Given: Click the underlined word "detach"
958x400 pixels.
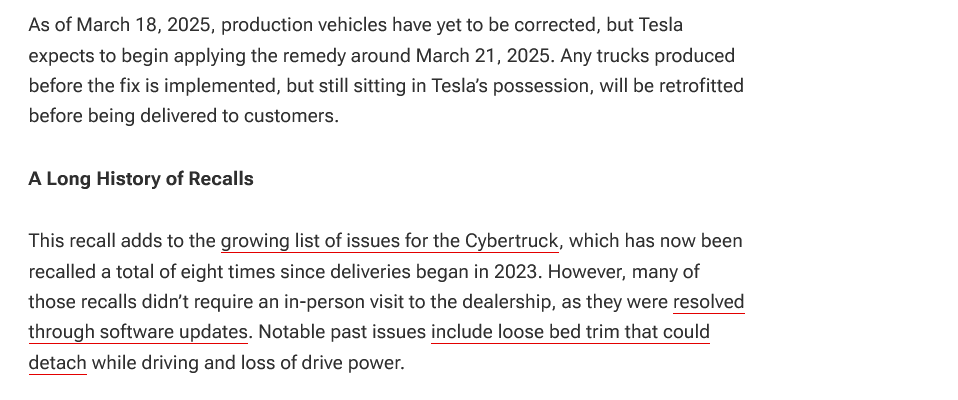Looking at the screenshot, I should (57, 363).
